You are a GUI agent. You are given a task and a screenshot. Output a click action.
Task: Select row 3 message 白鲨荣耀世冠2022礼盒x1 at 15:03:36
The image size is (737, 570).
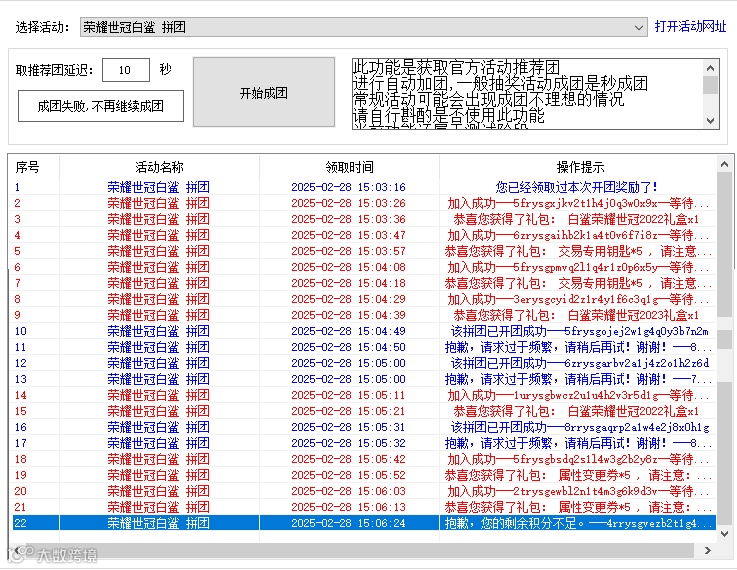[x=576, y=219]
